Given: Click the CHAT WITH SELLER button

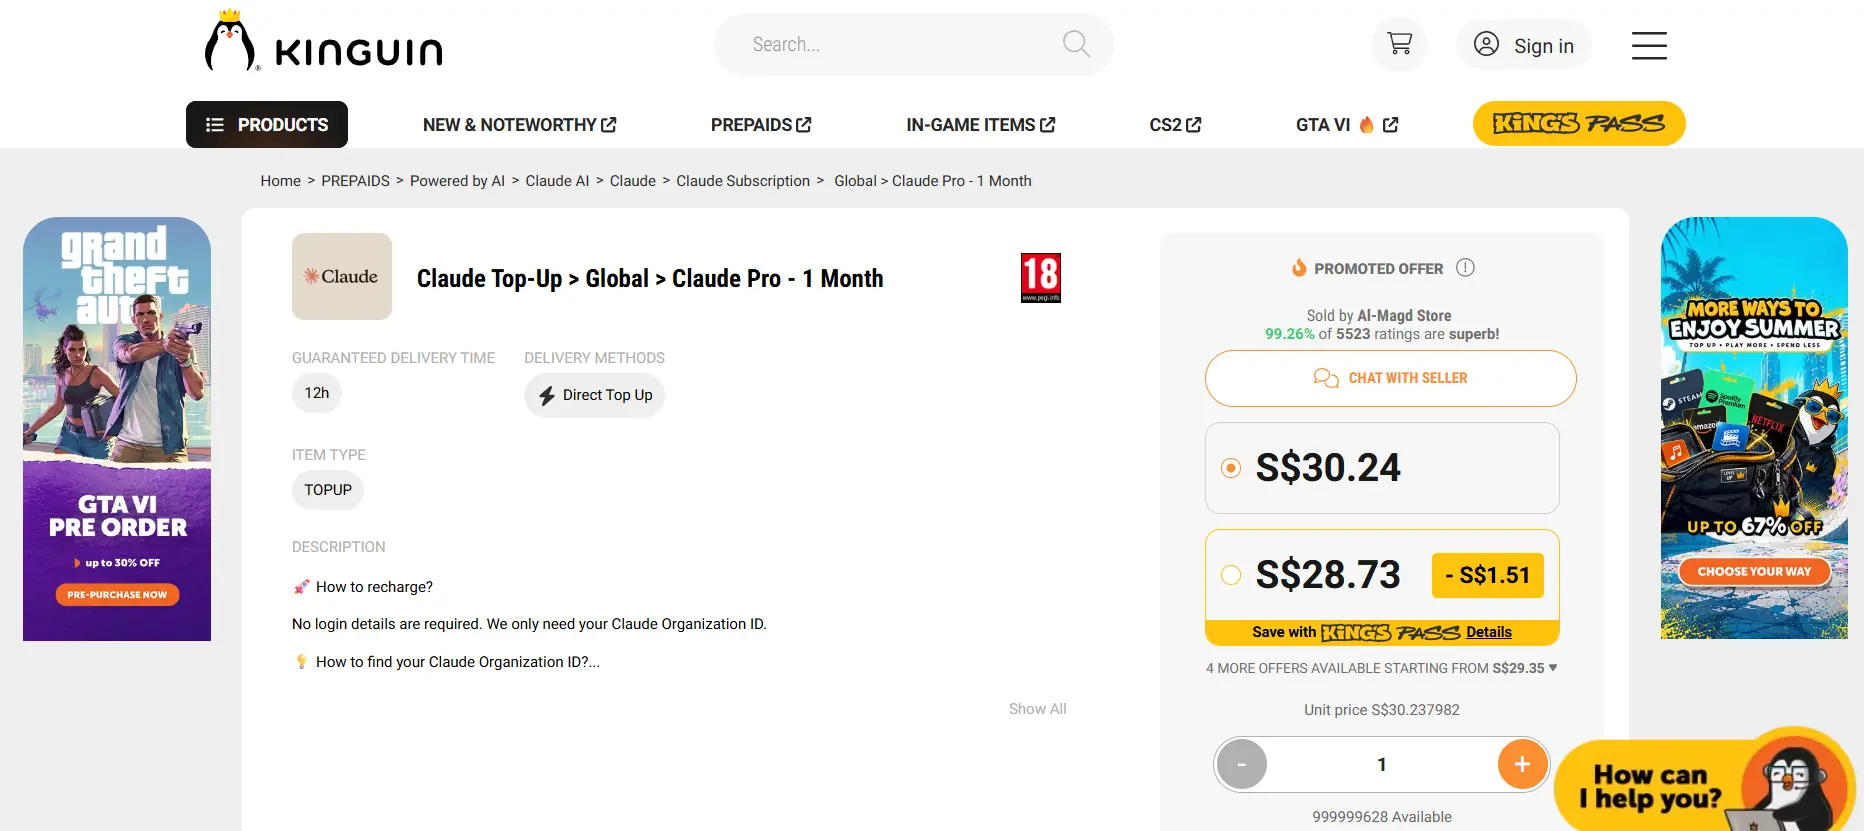Looking at the screenshot, I should click(x=1391, y=378).
